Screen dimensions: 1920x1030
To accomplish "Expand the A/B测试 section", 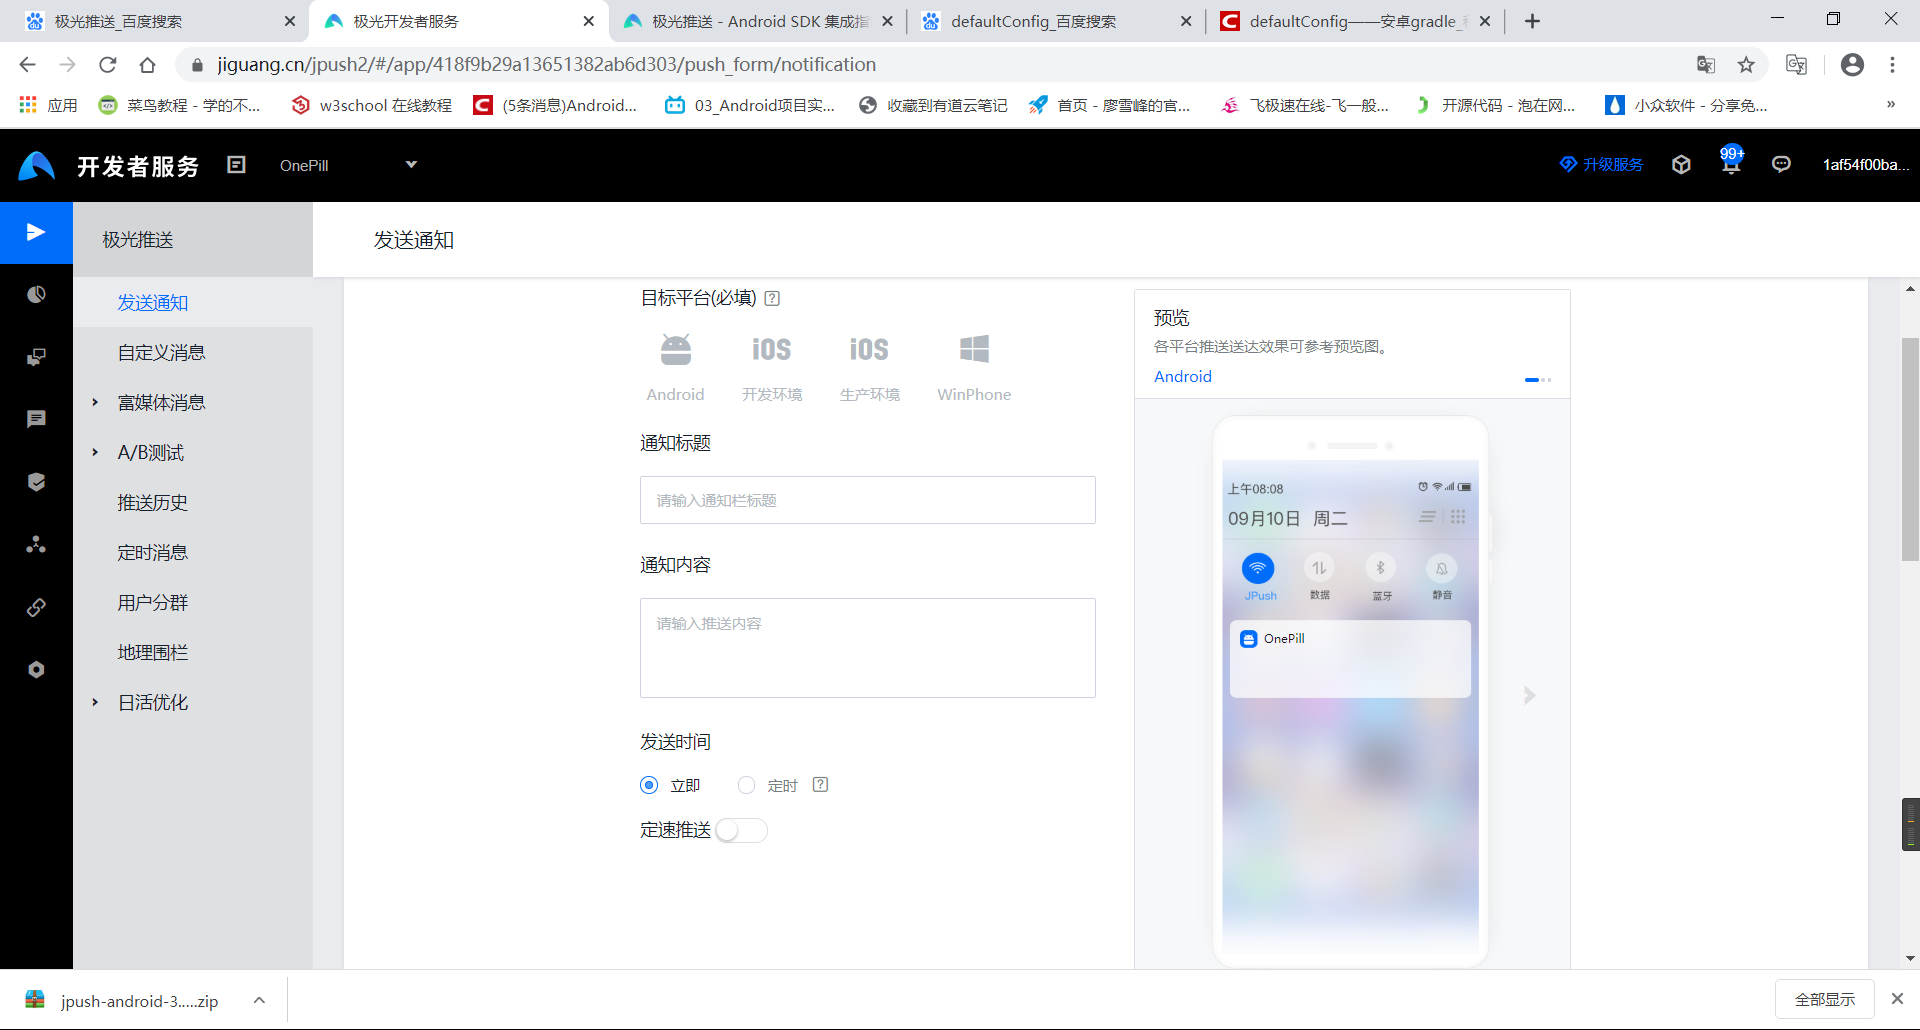I will pyautogui.click(x=150, y=452).
